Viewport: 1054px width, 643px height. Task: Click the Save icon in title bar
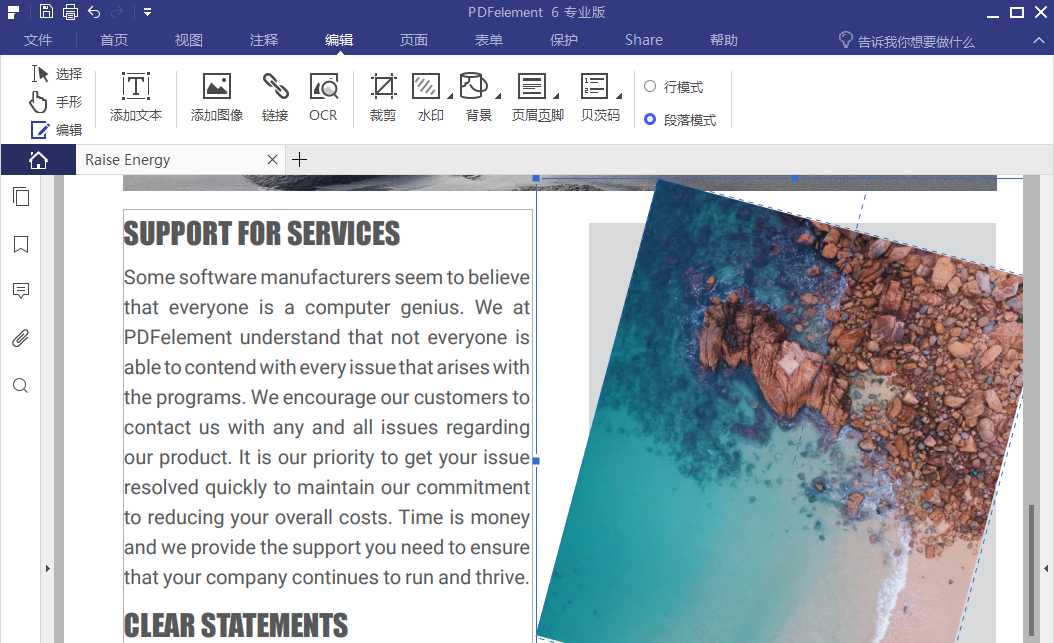[46, 11]
